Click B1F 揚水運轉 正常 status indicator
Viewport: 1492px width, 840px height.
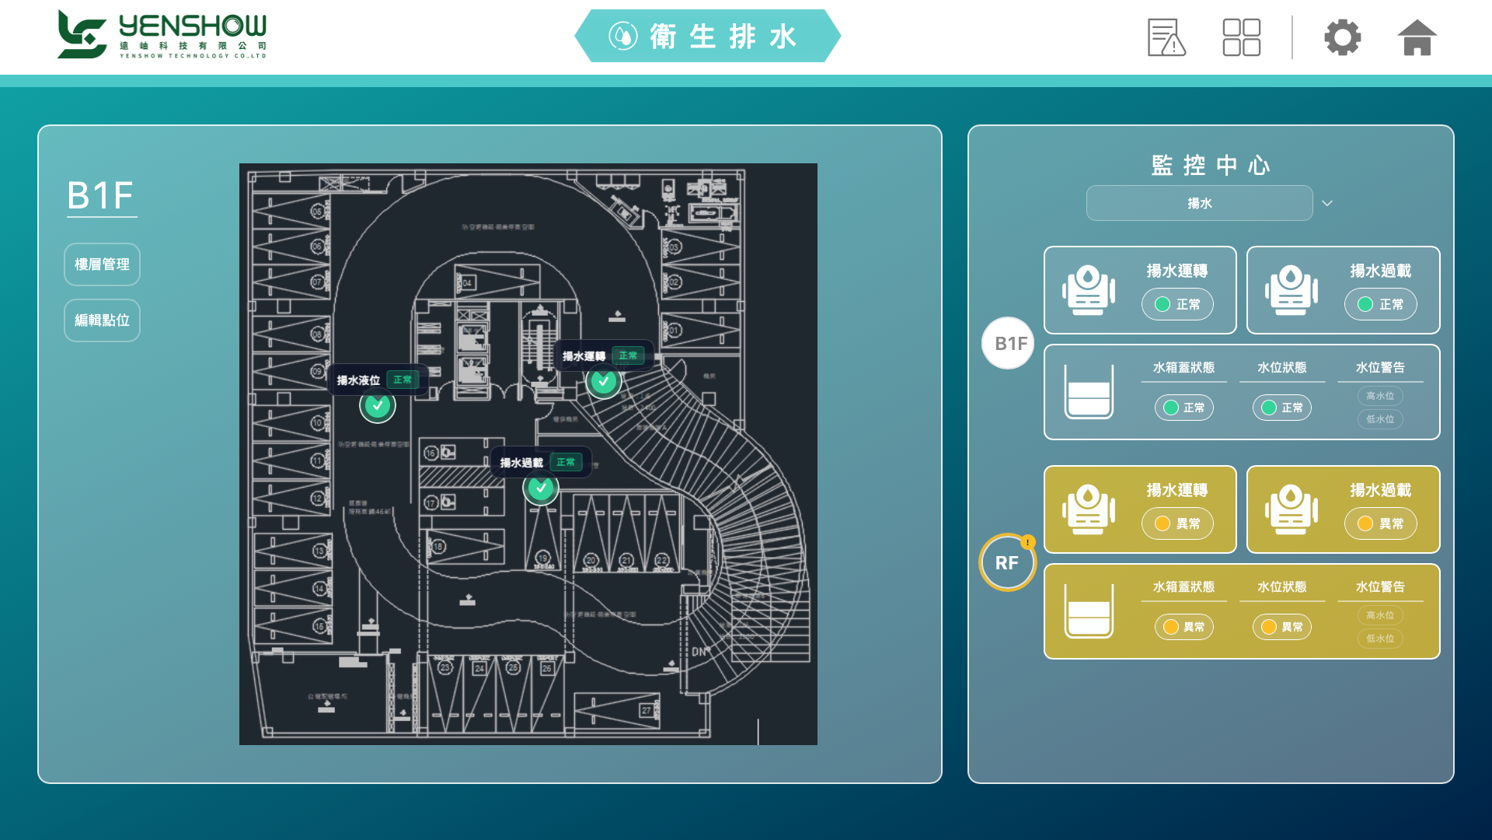1178,304
